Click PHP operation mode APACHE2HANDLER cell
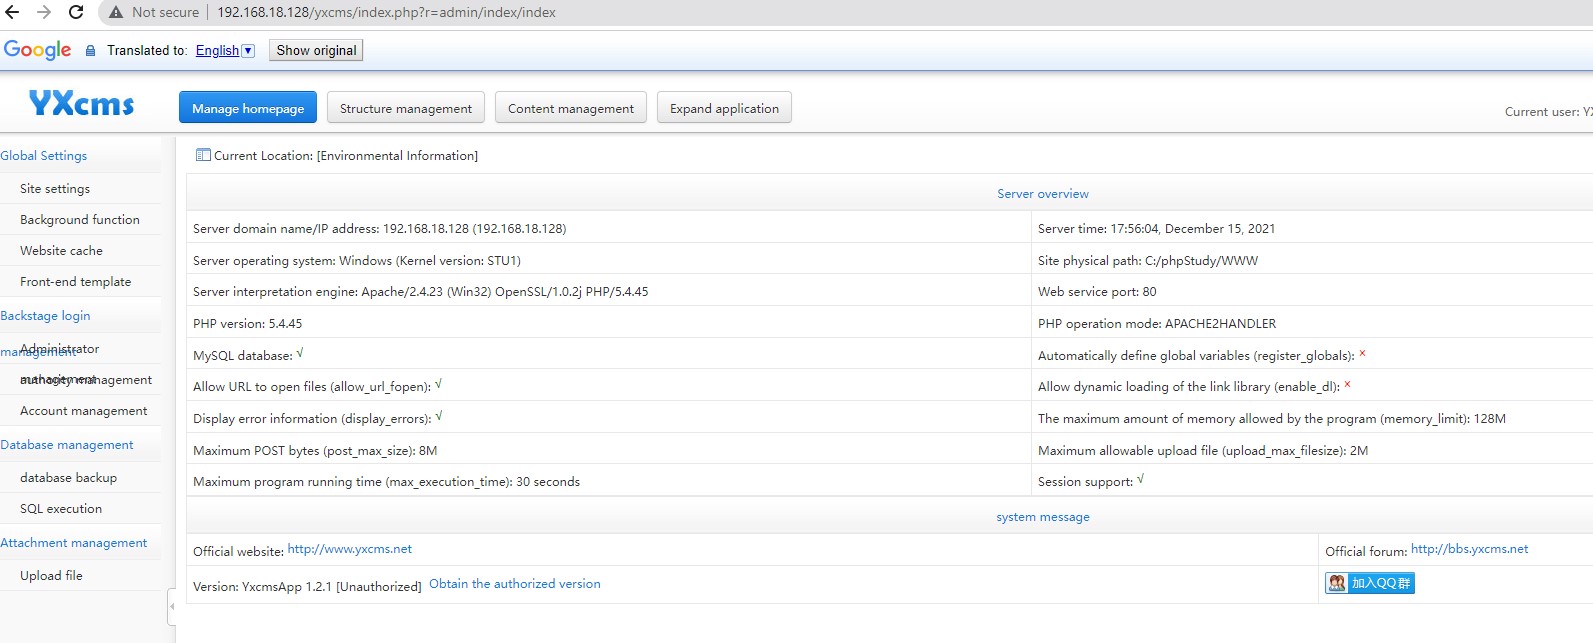Screen dimensions: 1593x643 (1312, 324)
